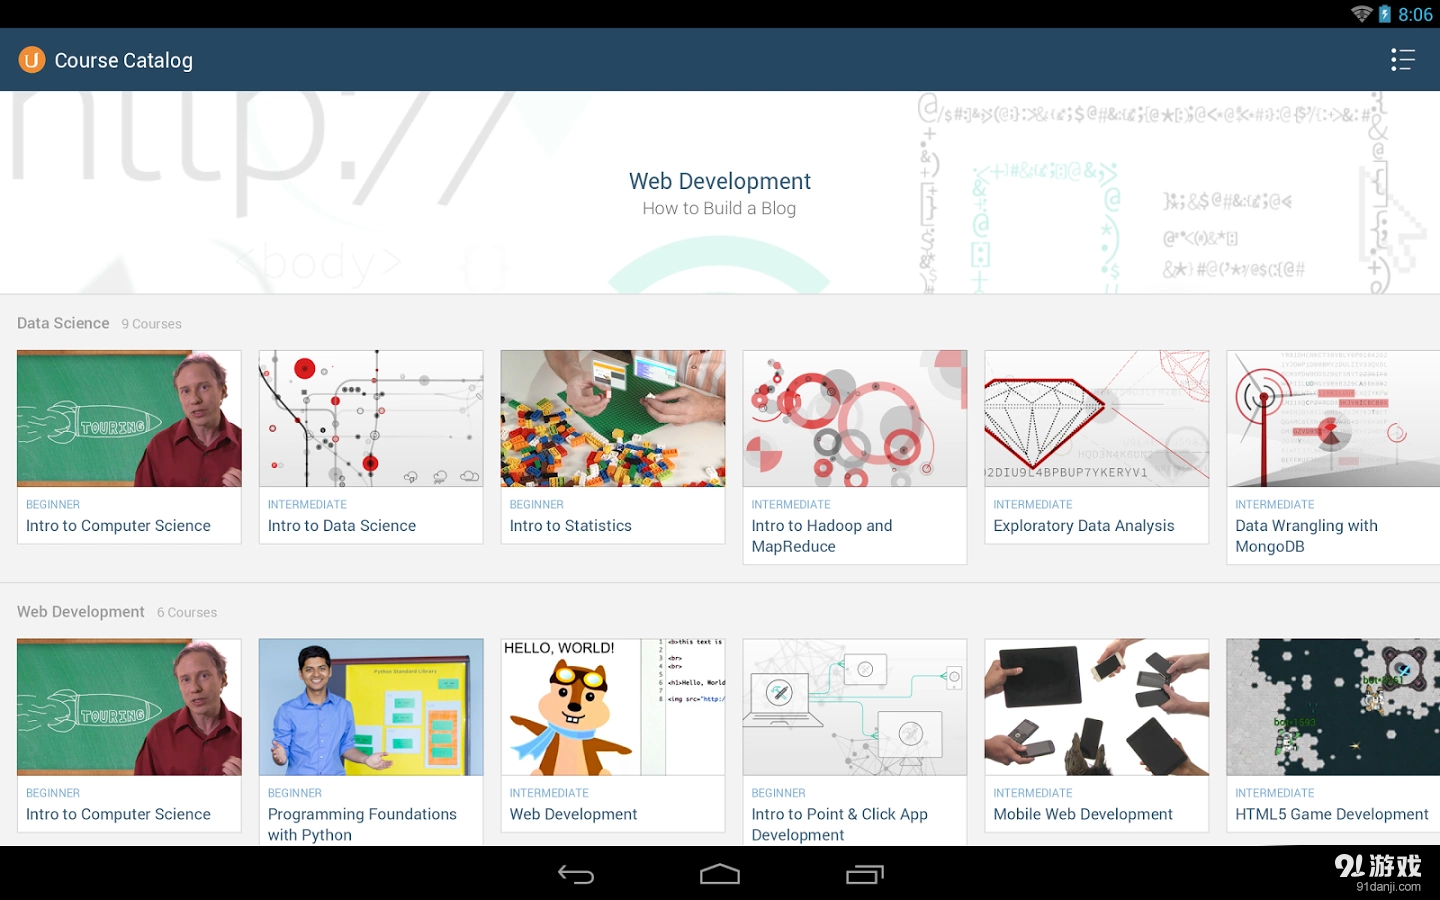Select the Data Science section heading
The image size is (1440, 900).
point(63,323)
